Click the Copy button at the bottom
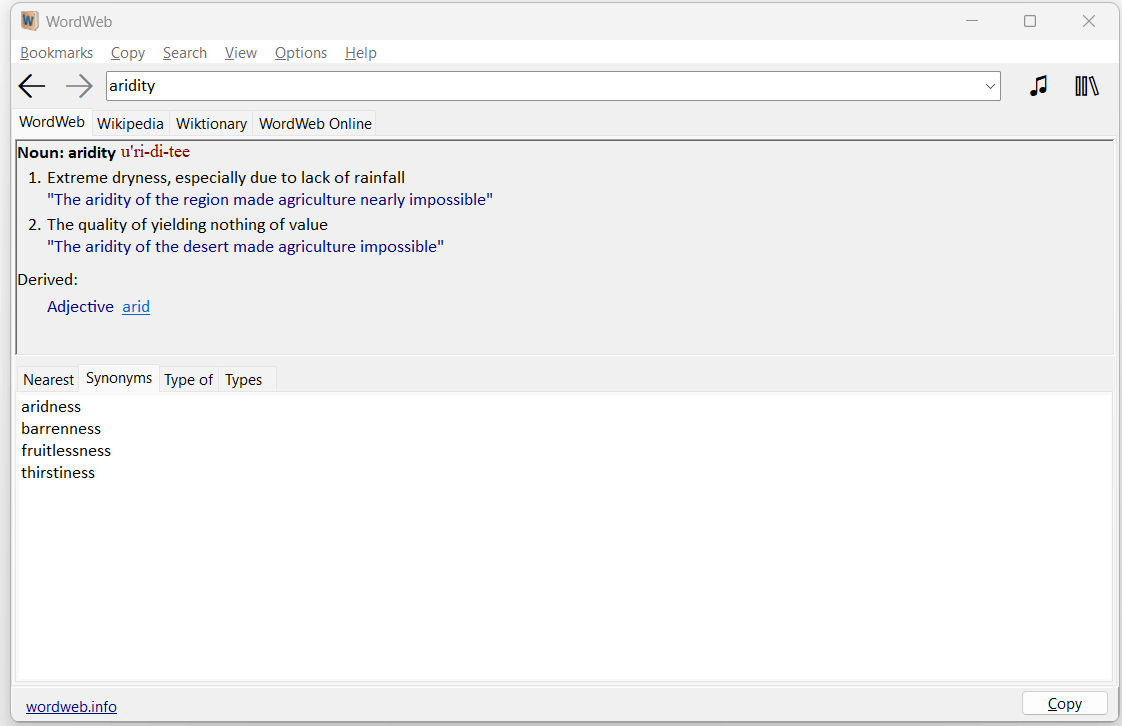Viewport: 1122px width, 726px height. [1064, 704]
